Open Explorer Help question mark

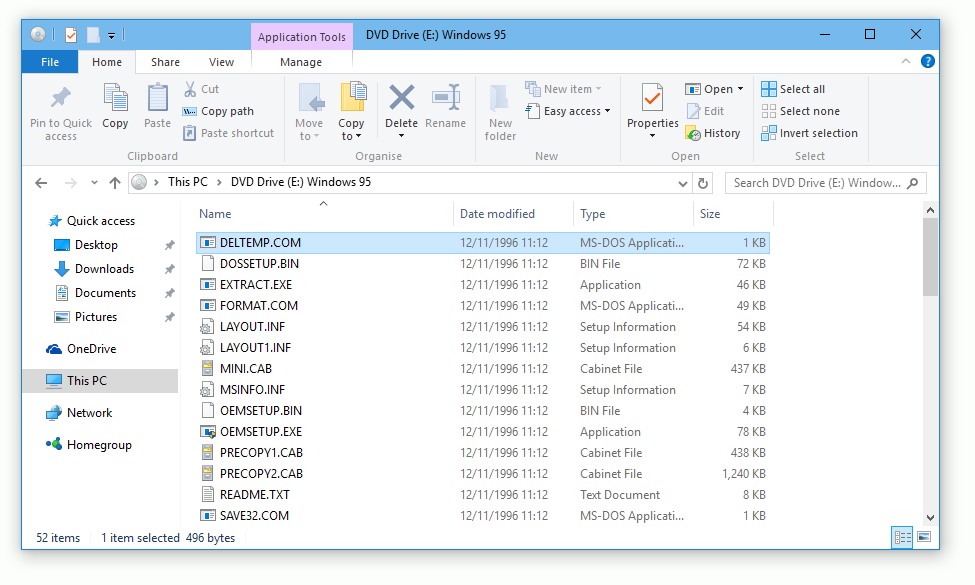[928, 61]
